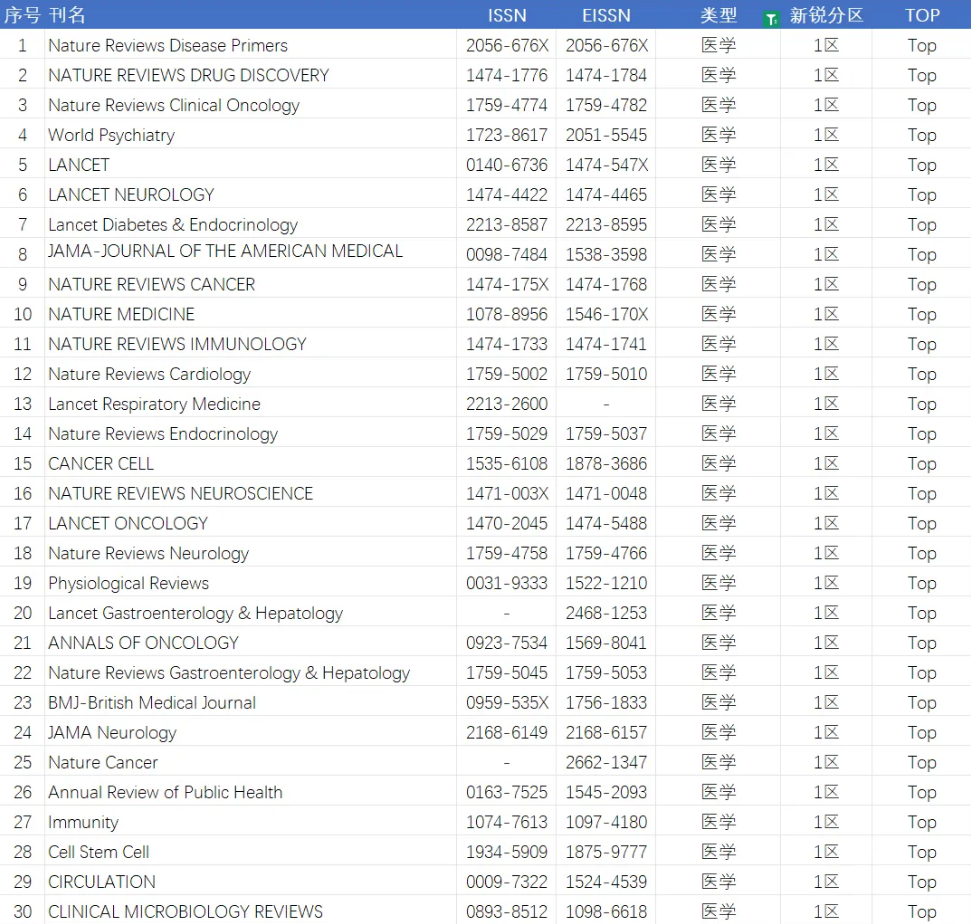Screen dimensions: 971x924
Task: Click the BMJ-British Medical Journal cell
Action: (x=152, y=703)
